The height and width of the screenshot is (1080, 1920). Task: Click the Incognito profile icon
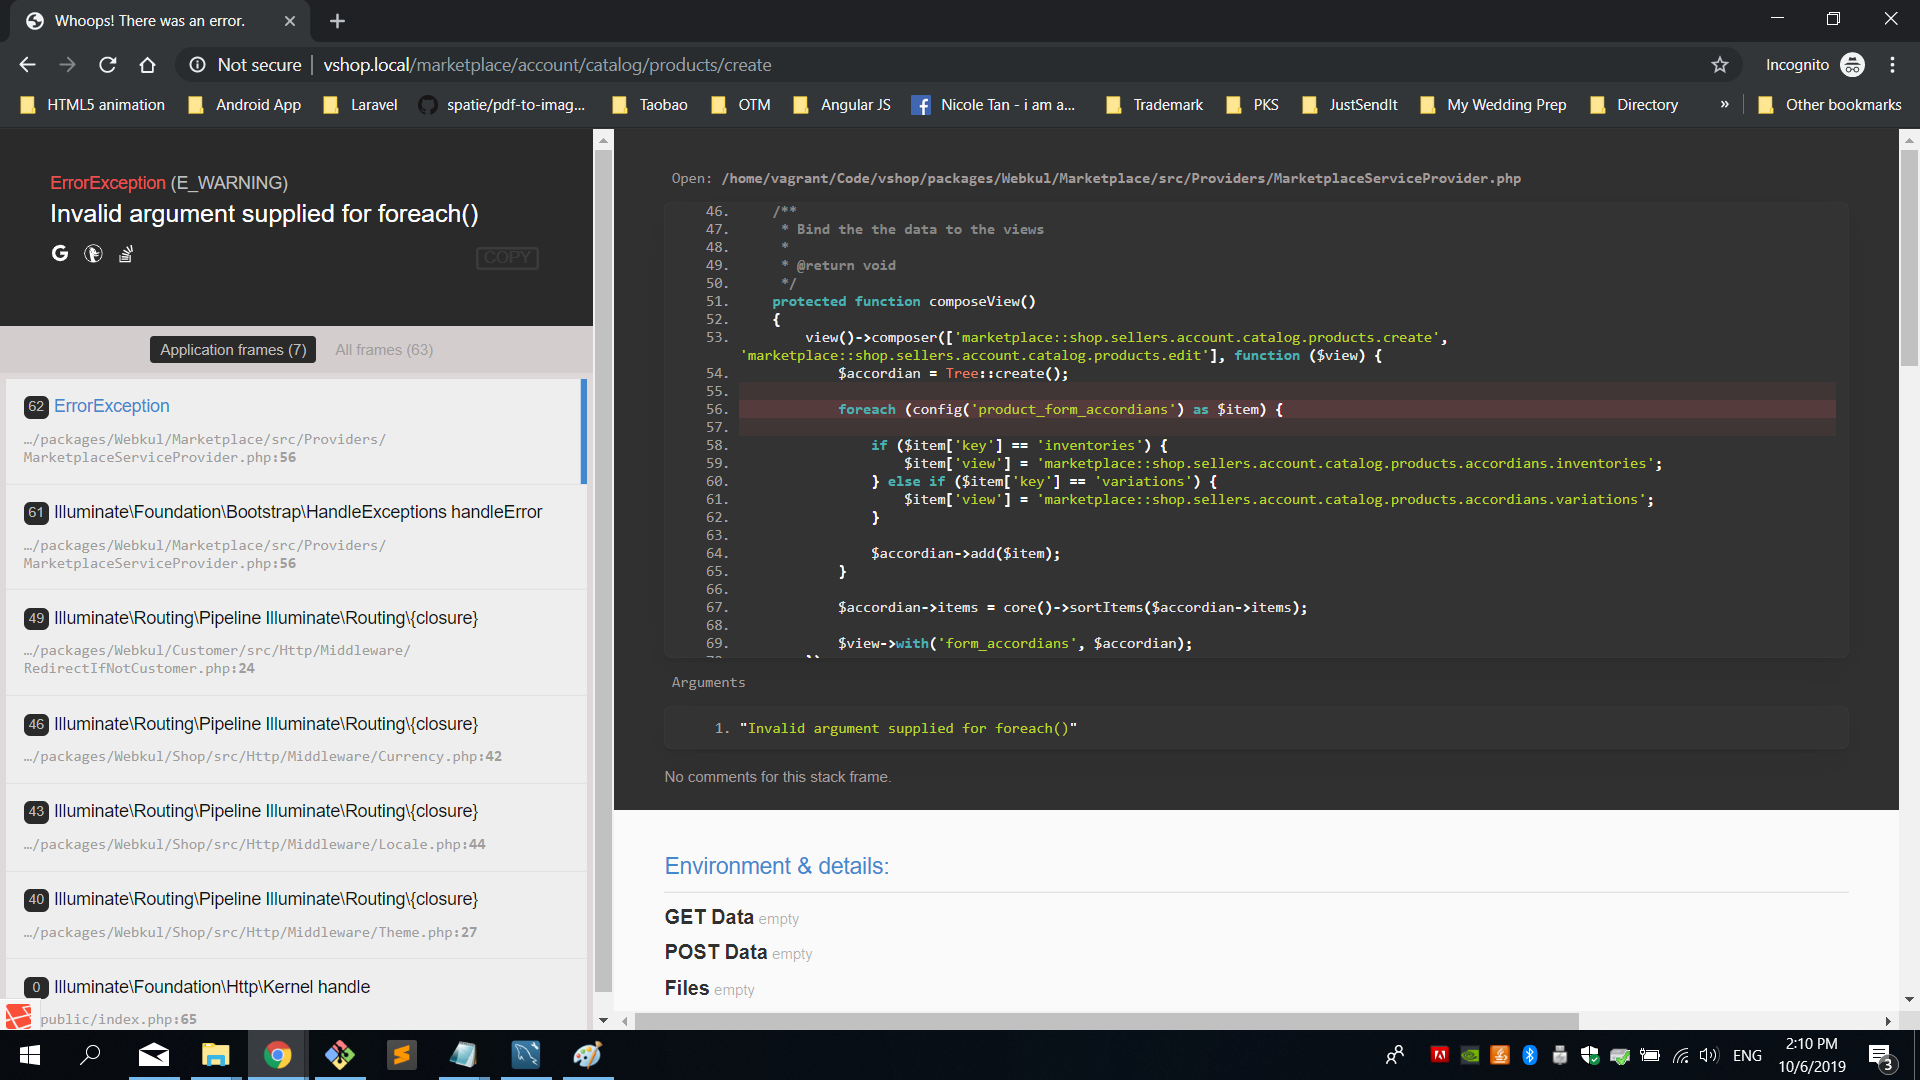pos(1854,65)
